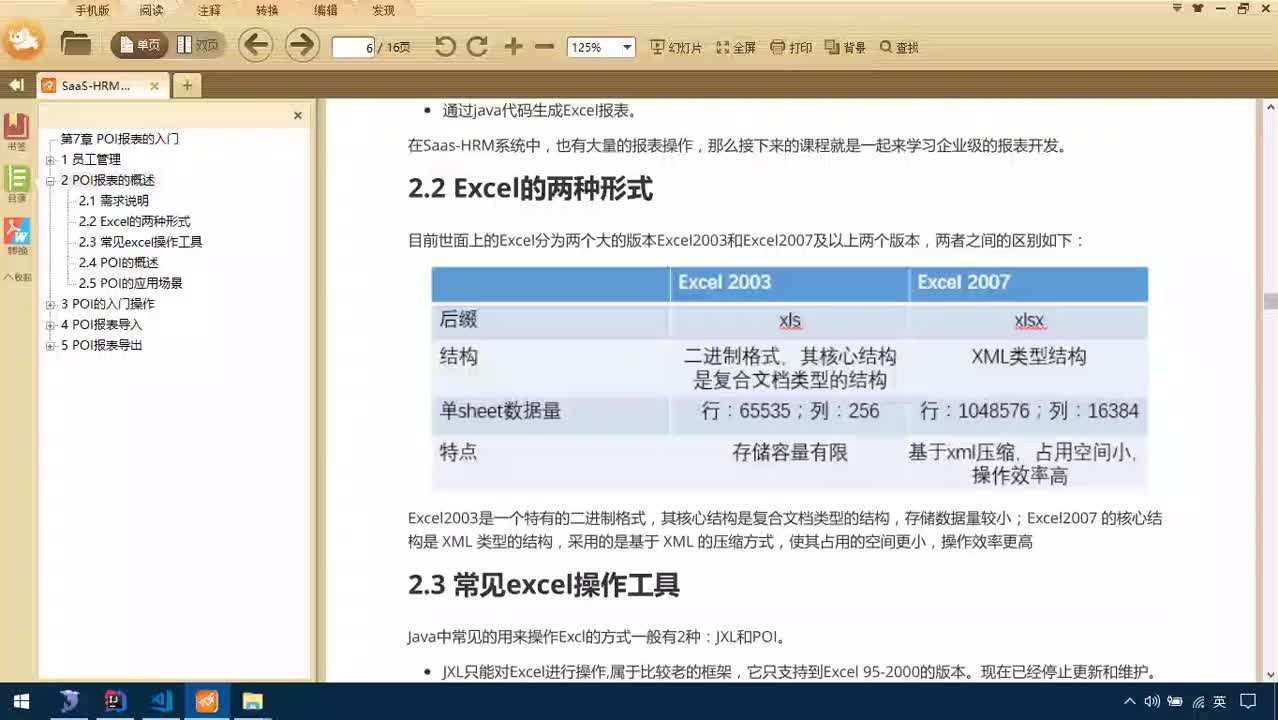Jump to '2.5 POI的应用场景' in outline
Viewport: 1278px width, 720px height.
pos(131,283)
